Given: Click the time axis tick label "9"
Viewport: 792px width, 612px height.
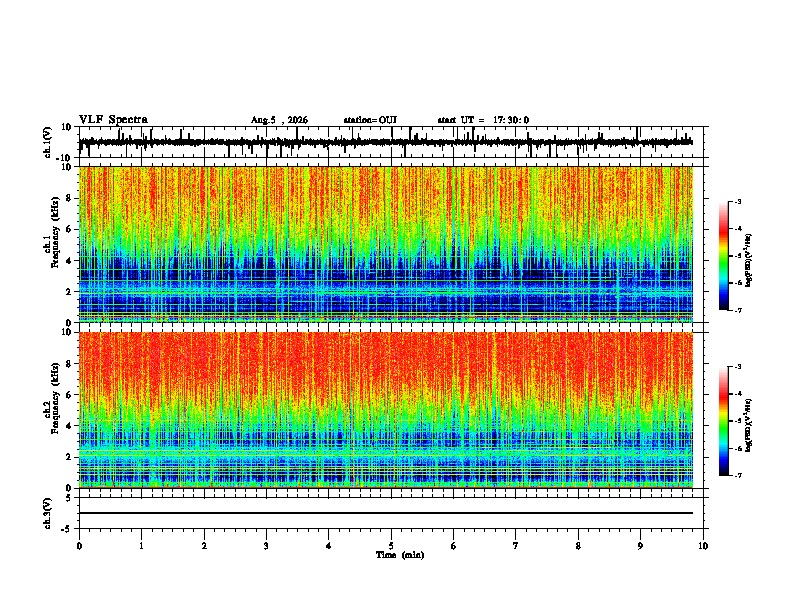Looking at the screenshot, I should pyautogui.click(x=640, y=546).
